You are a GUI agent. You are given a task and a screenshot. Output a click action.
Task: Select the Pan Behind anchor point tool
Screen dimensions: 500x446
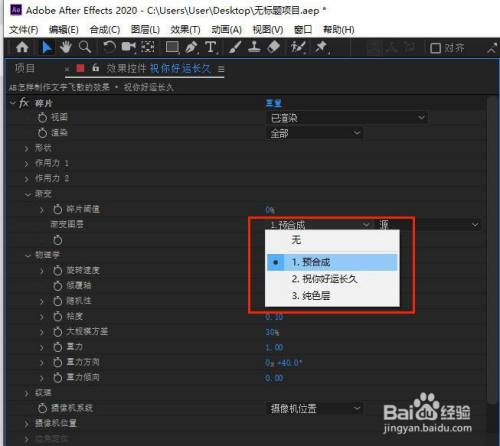[x=148, y=47]
